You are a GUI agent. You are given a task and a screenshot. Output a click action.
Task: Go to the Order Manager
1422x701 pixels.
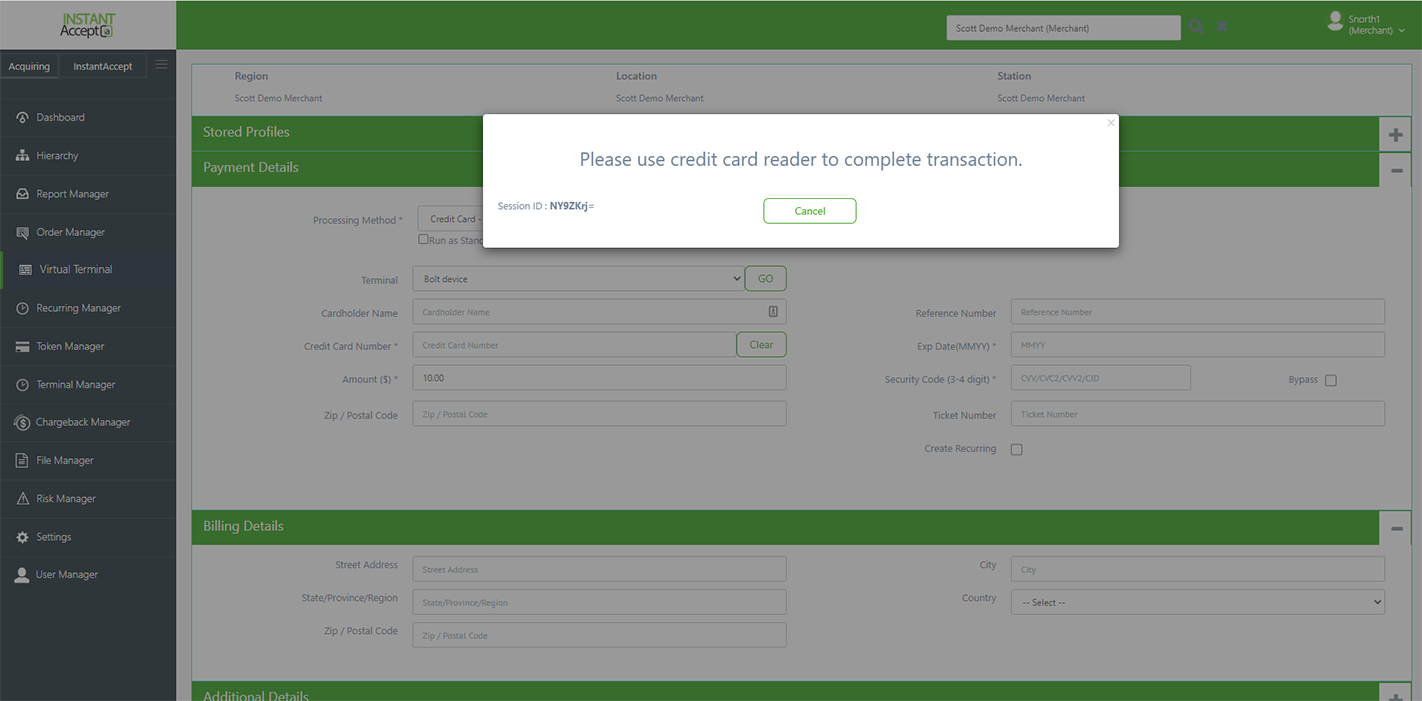[65, 231]
